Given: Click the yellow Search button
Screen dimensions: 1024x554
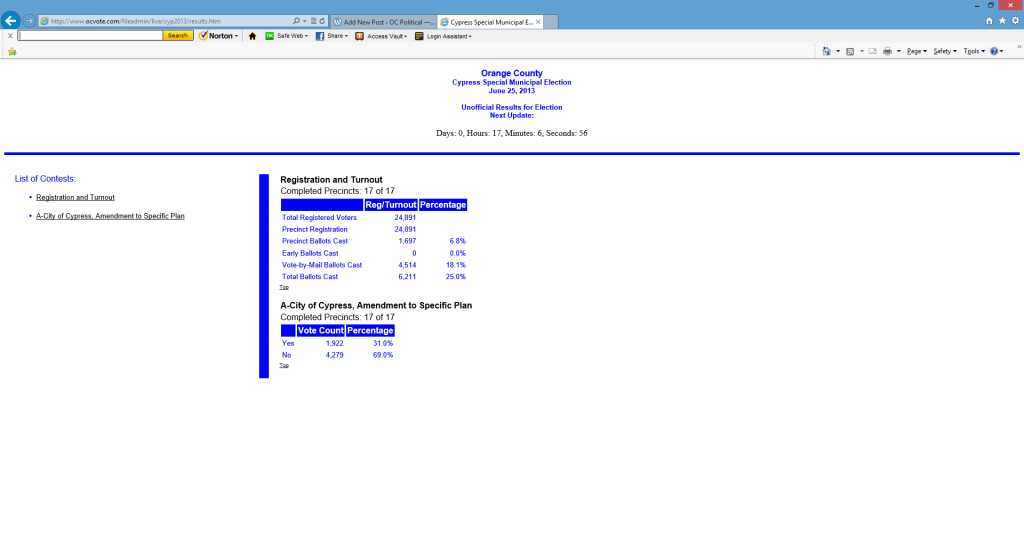Looking at the screenshot, I should pyautogui.click(x=178, y=36).
